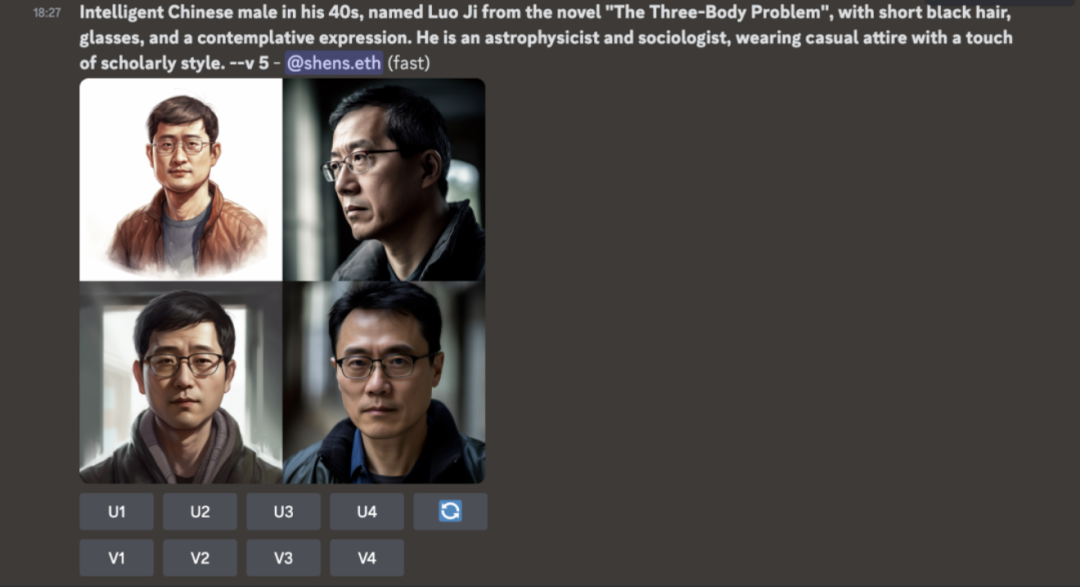Choose U4 upscale button
This screenshot has width=1080, height=587.
point(366,511)
